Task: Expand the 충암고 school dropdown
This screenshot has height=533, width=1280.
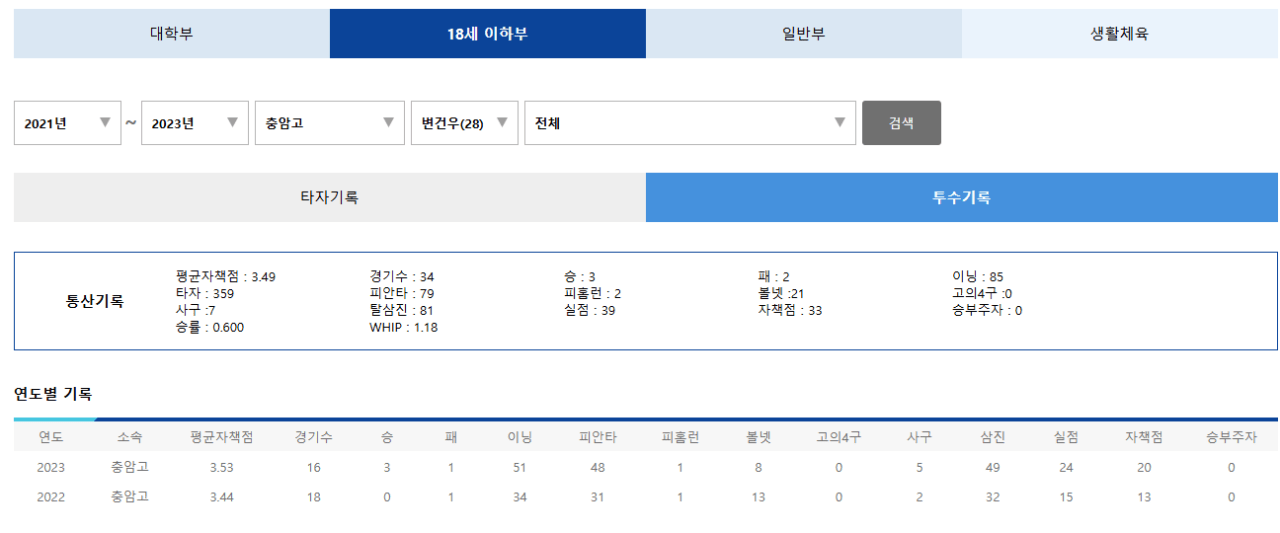Action: click(x=330, y=123)
